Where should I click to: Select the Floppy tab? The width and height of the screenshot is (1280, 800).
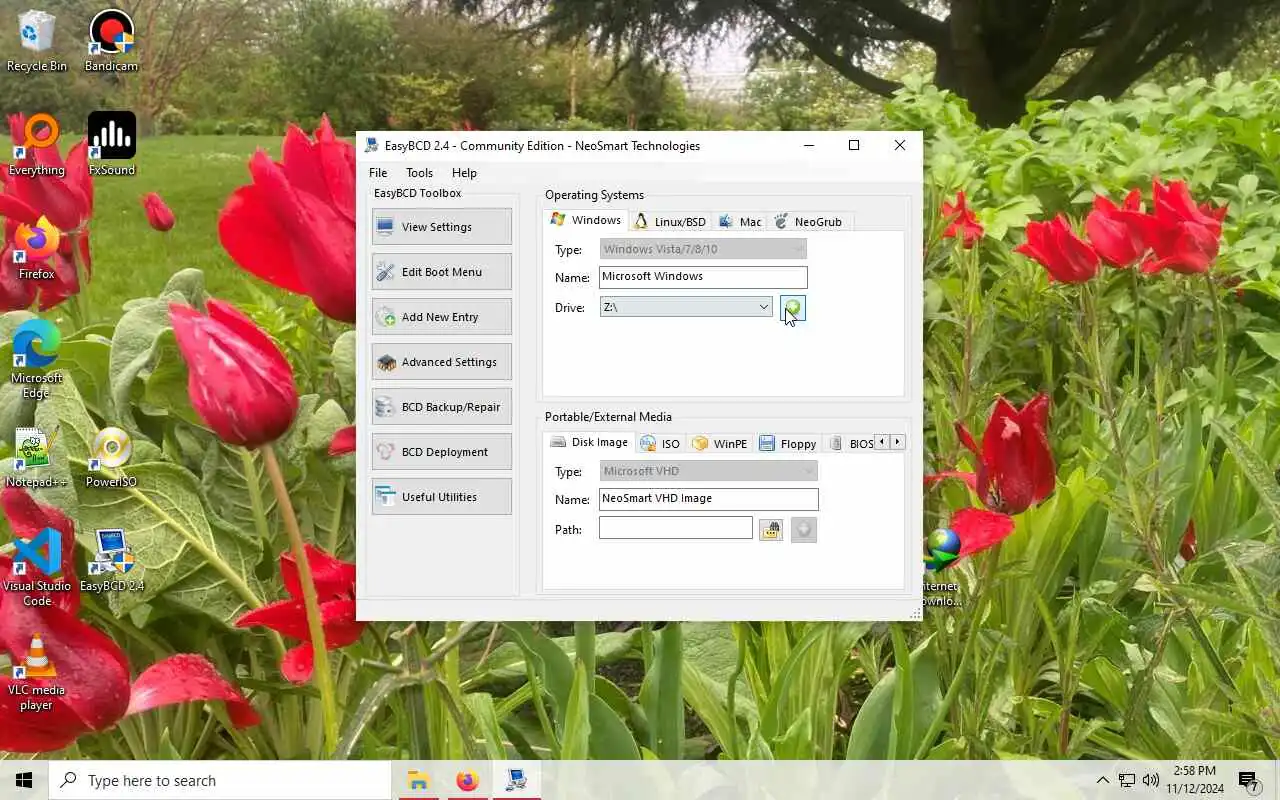pos(788,444)
